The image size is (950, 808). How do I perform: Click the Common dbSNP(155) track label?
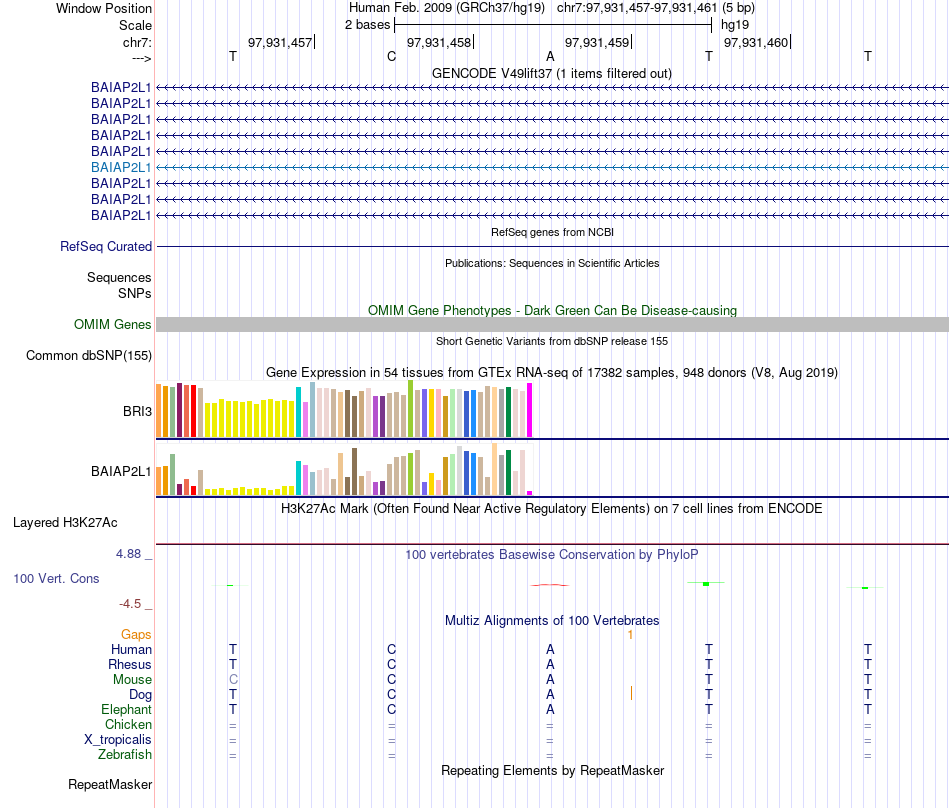point(88,356)
